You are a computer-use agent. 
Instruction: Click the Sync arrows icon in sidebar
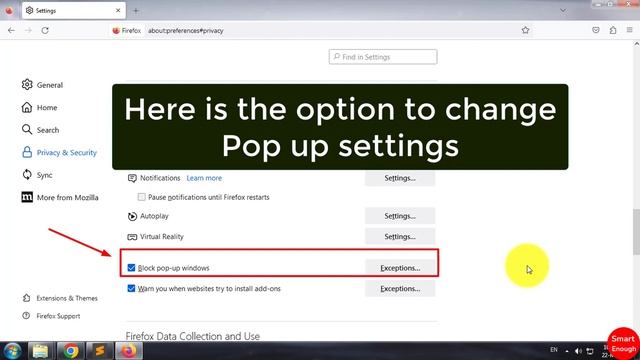[x=27, y=175]
